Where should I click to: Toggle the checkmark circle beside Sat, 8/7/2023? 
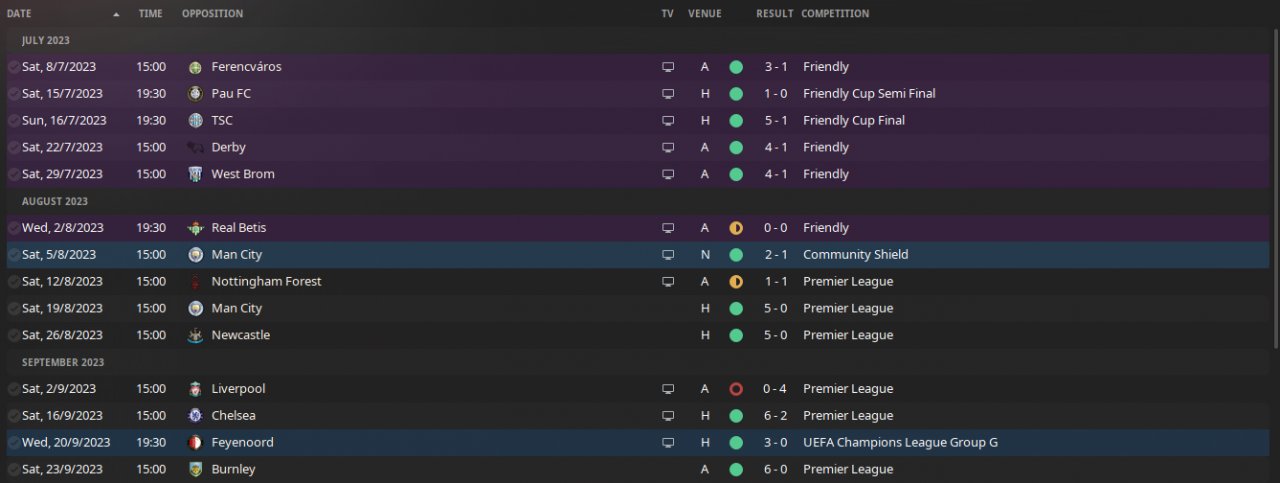point(14,67)
